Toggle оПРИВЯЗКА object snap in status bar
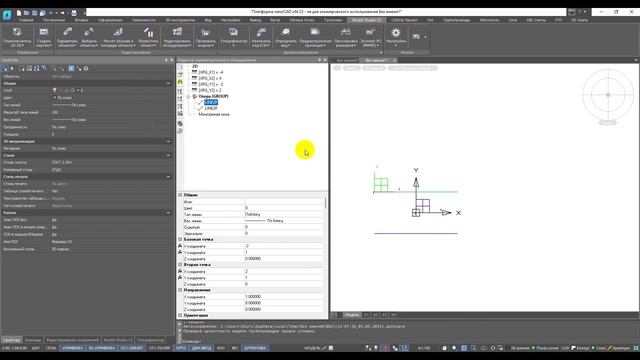 73,348
